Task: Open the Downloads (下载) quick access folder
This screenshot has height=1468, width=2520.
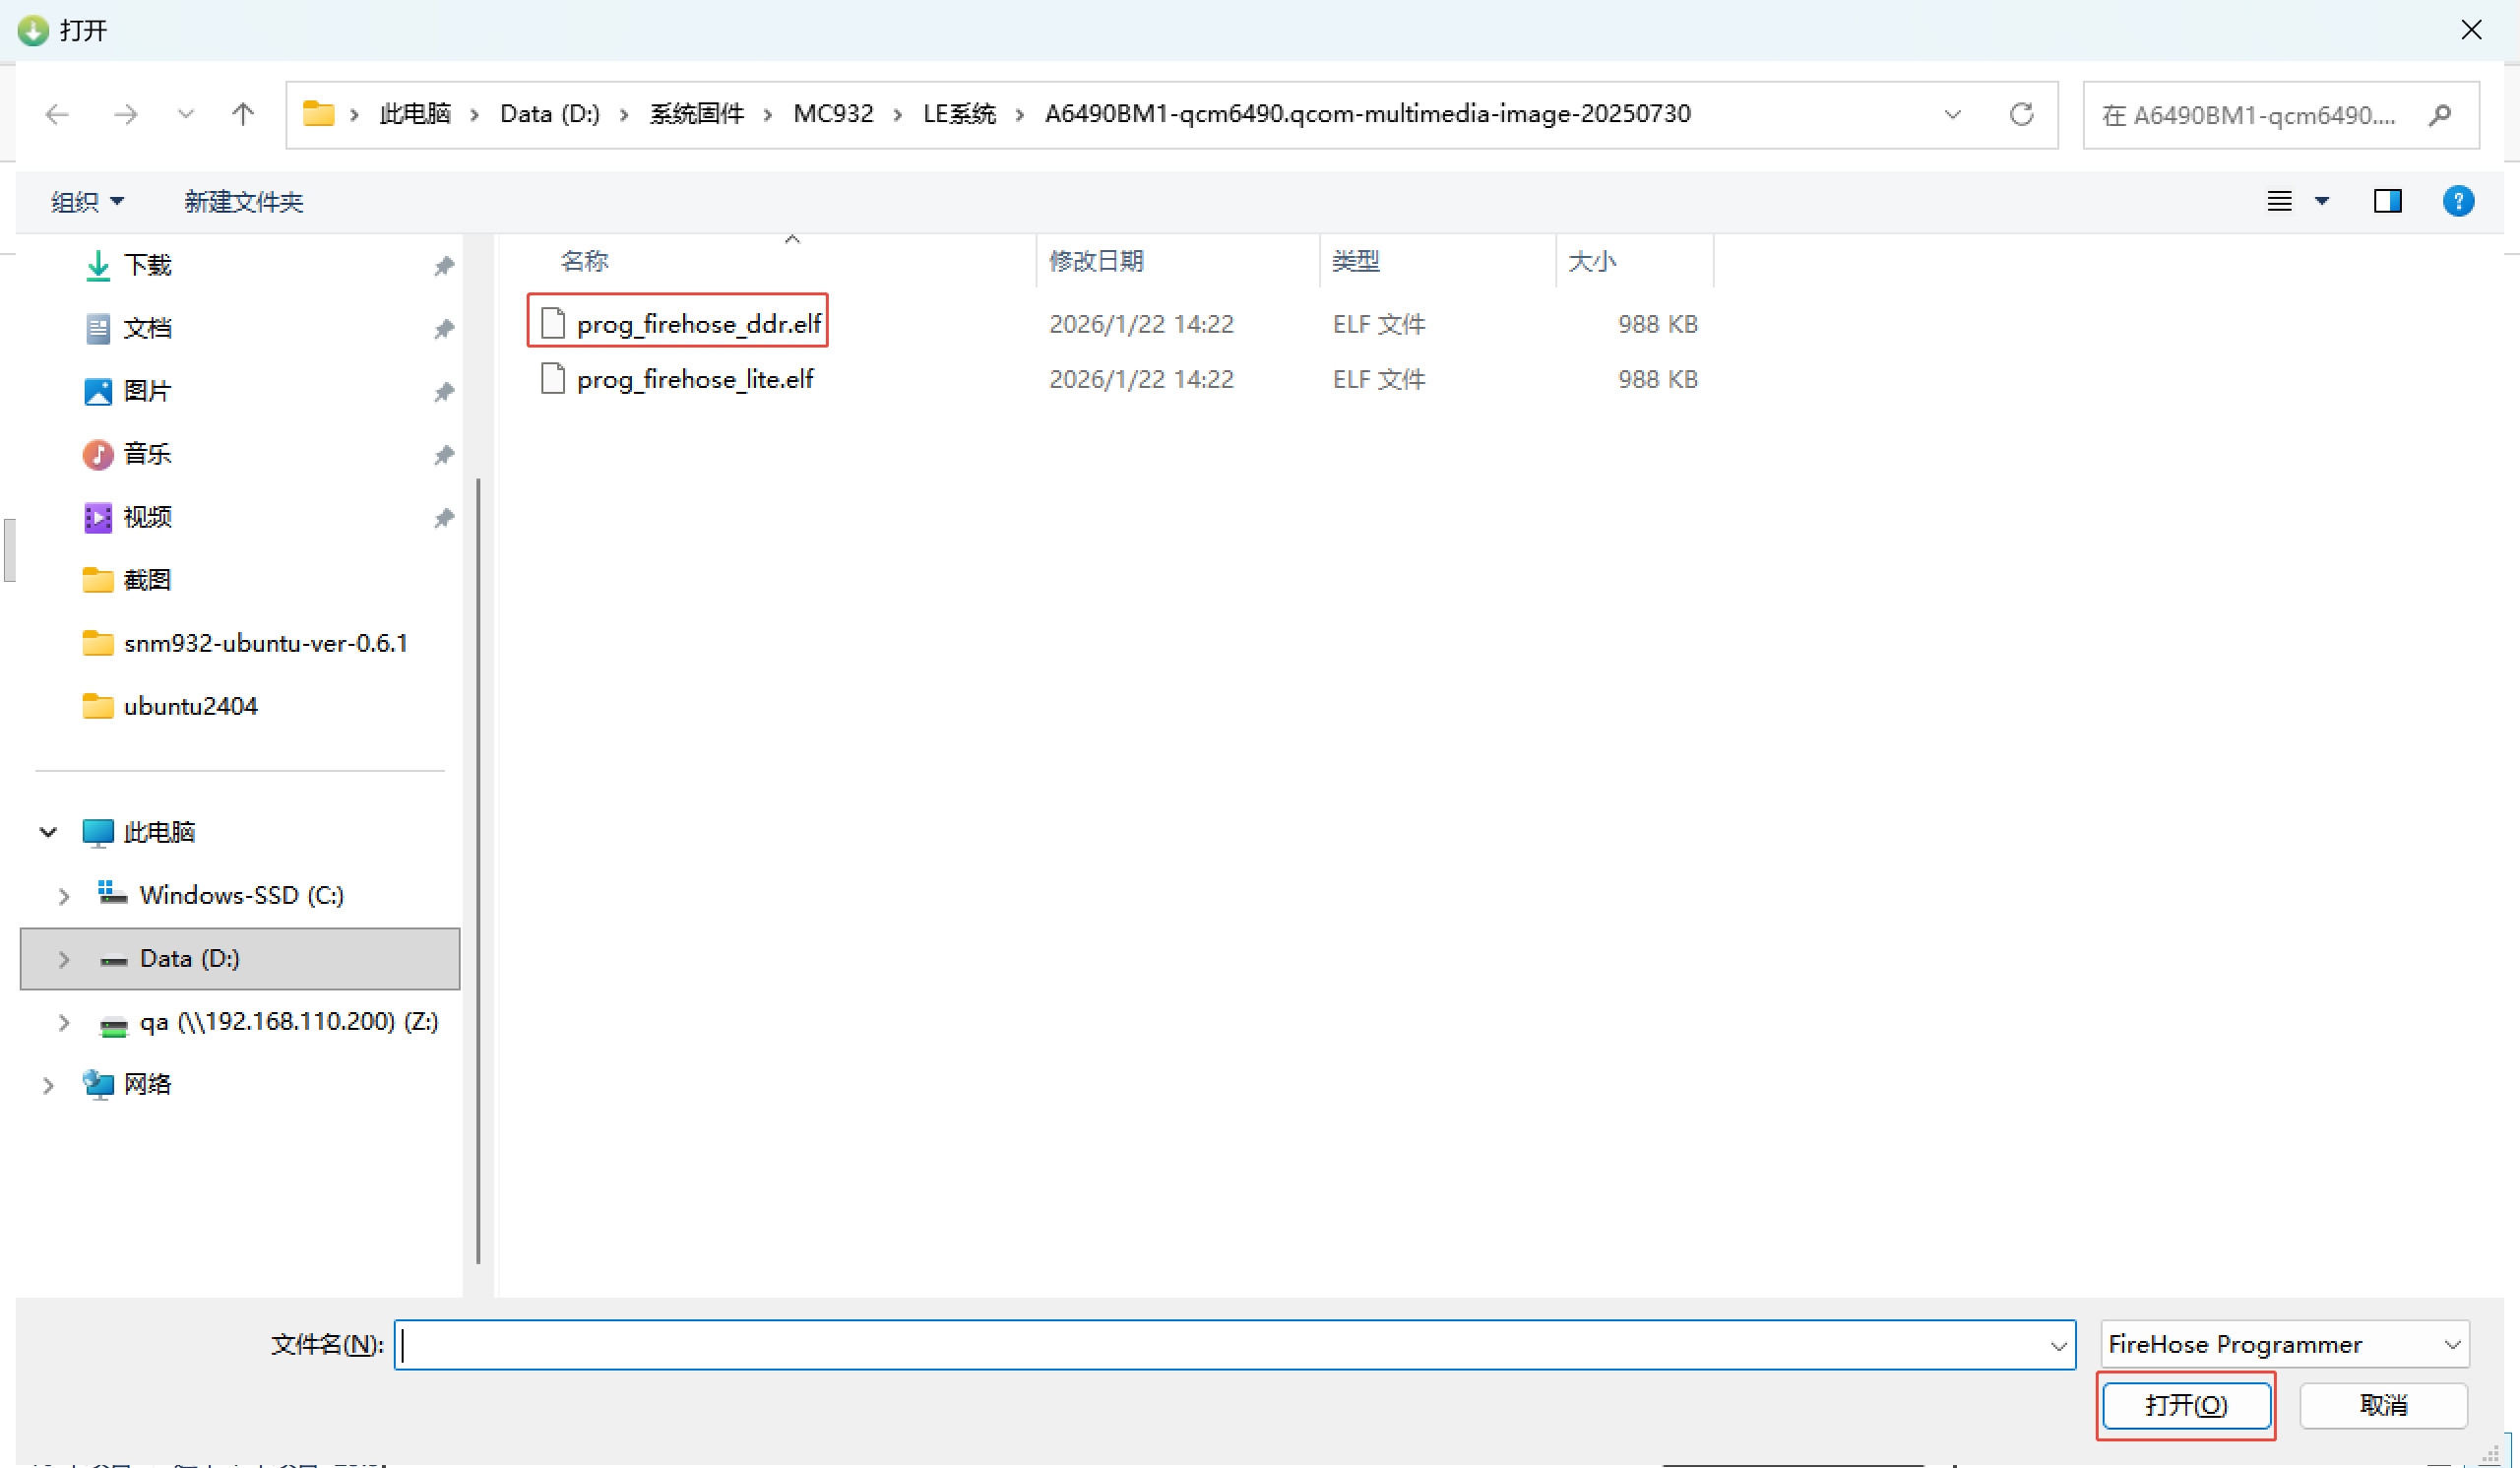Action: 148,266
